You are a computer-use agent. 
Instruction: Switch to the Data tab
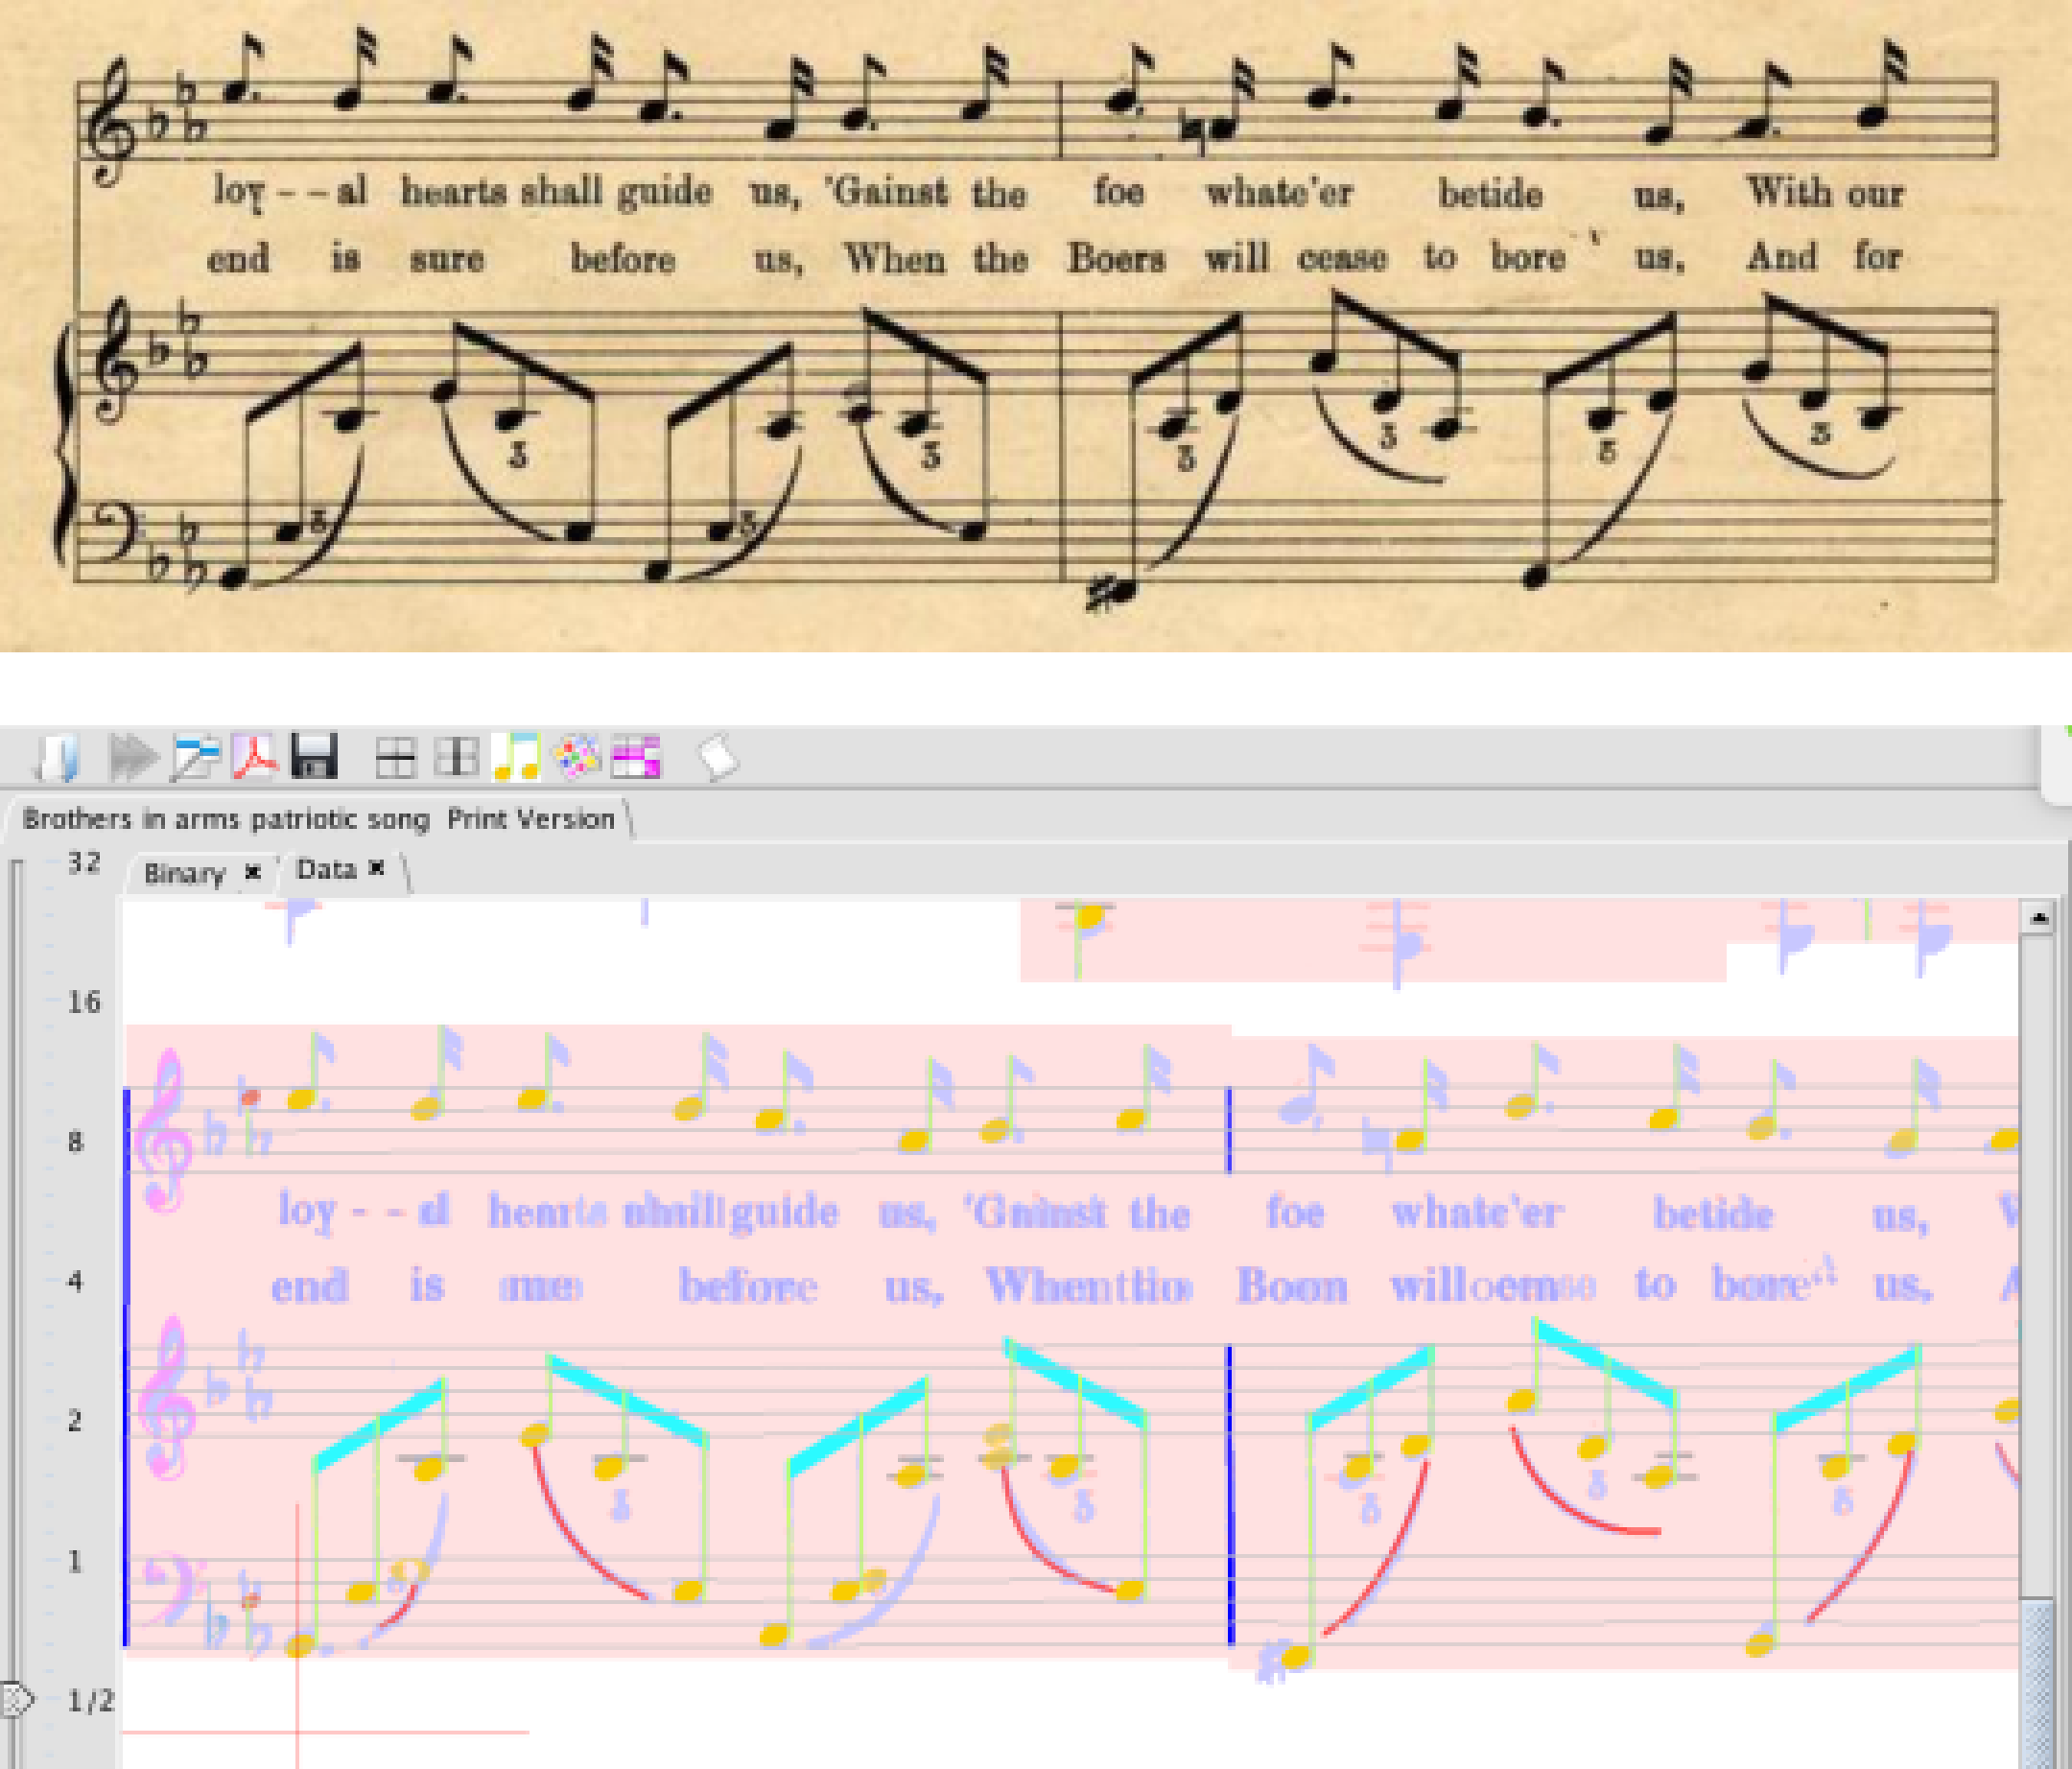pos(326,870)
